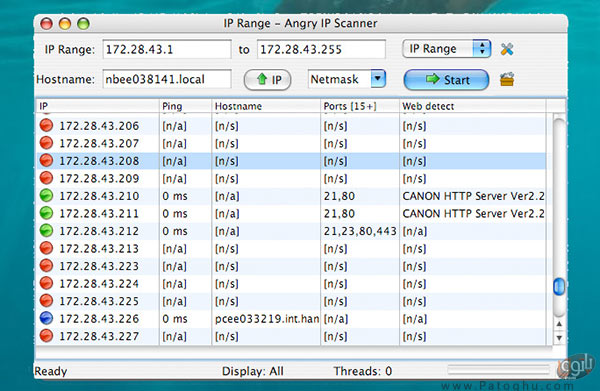Viewport: 600px width, 391px height.
Task: Click CANON HTTP Server cell for 172.28.43.210
Action: point(473,196)
